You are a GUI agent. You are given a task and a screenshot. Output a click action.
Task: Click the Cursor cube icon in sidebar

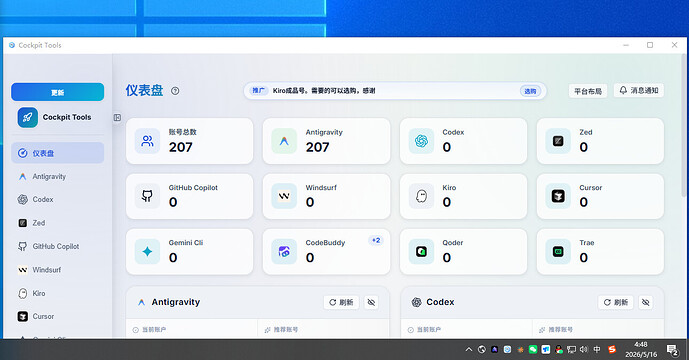23,316
